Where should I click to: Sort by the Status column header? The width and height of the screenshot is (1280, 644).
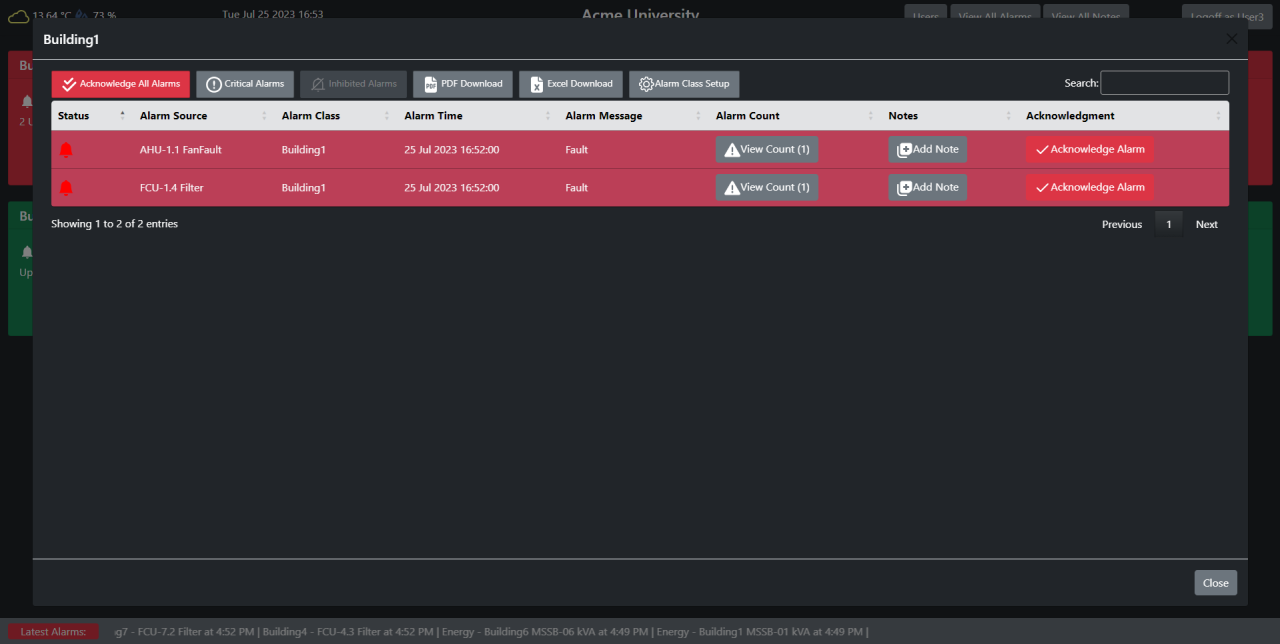(x=71, y=115)
